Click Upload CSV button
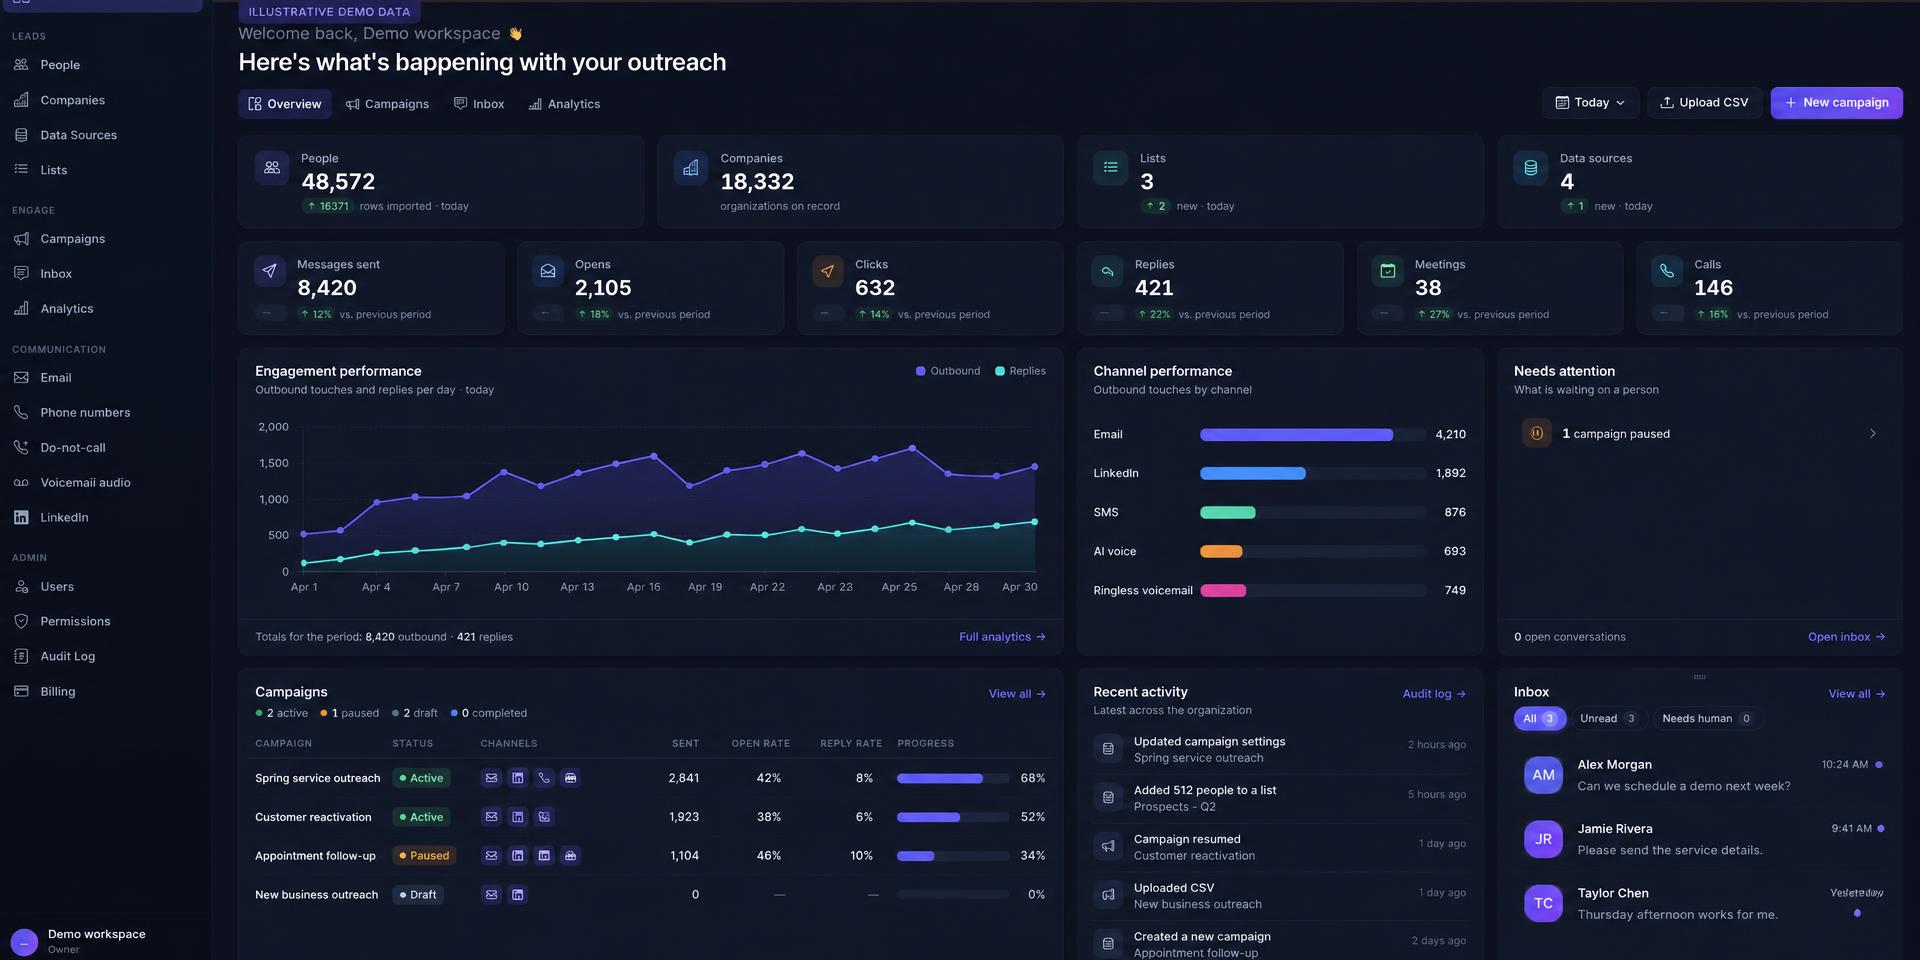 [x=1705, y=103]
